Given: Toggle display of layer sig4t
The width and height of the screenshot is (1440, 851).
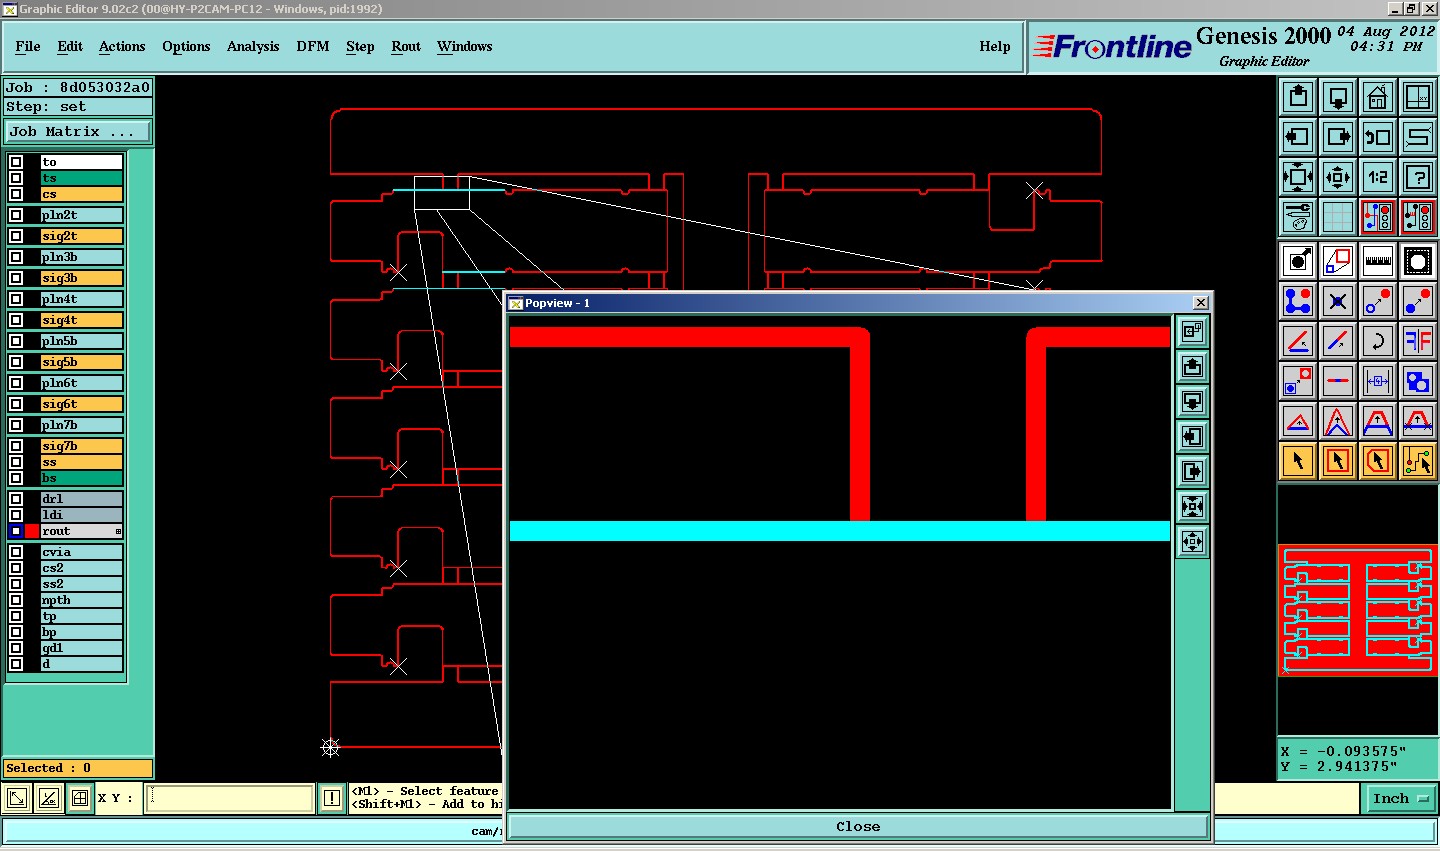Looking at the screenshot, I should [16, 320].
